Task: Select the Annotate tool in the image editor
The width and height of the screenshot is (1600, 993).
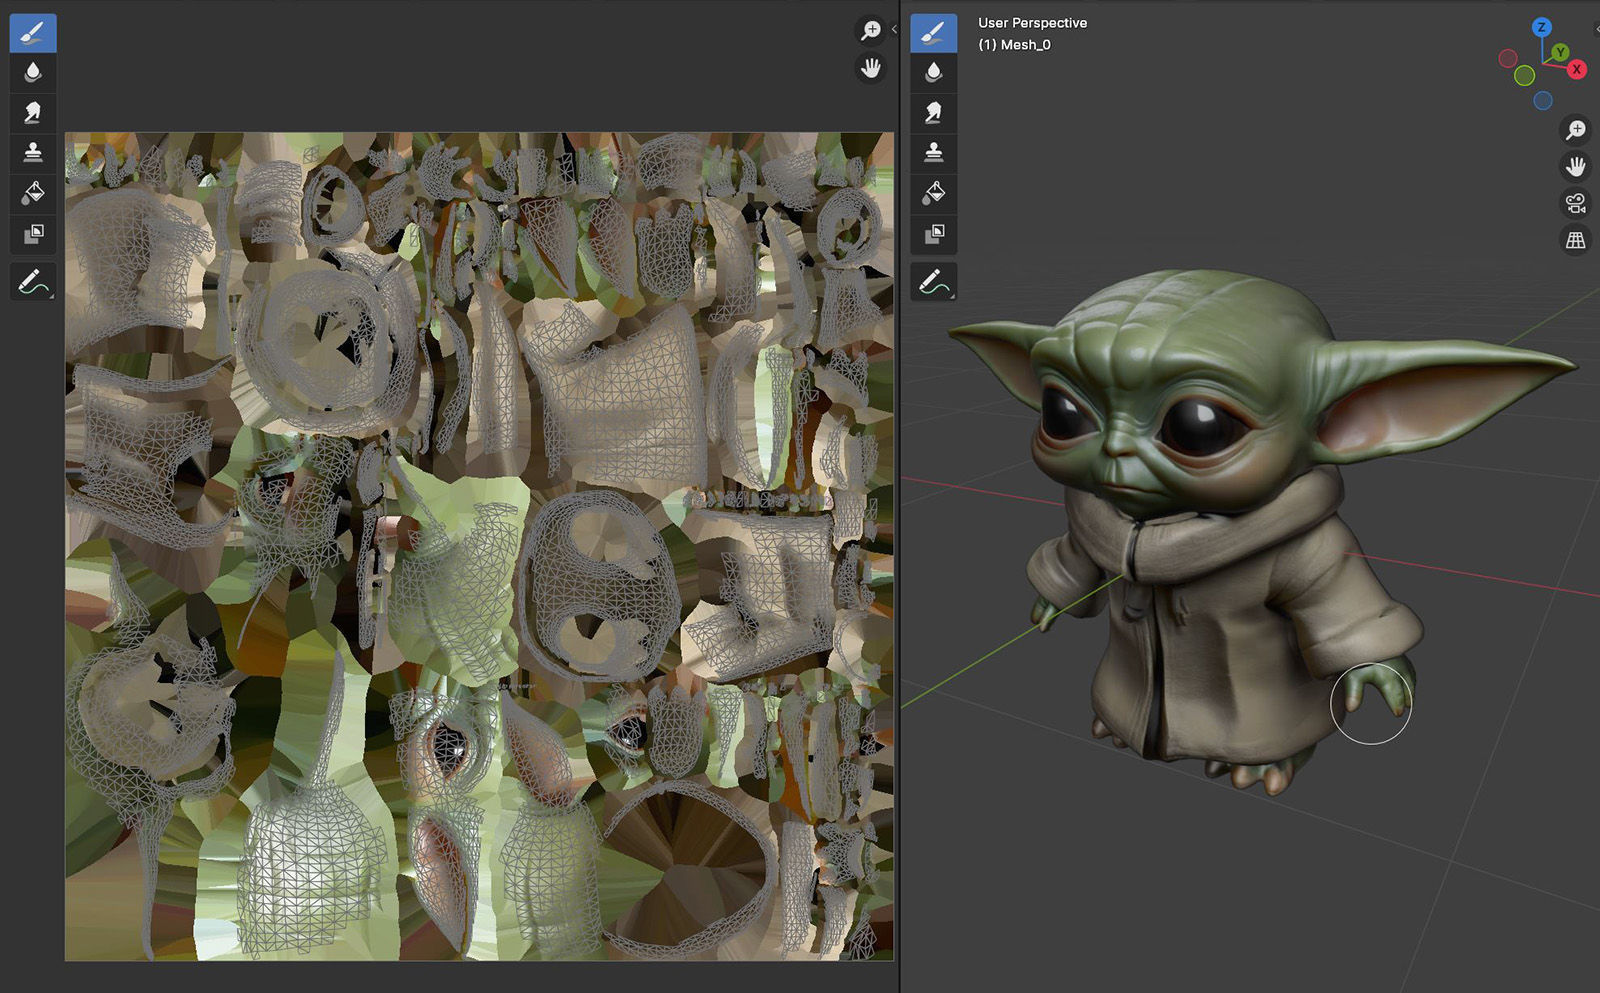Action: click(33, 282)
